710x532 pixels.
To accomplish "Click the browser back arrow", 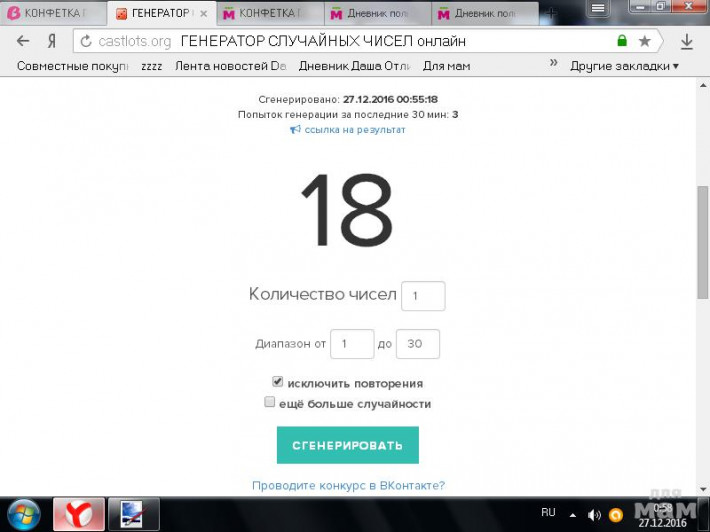I will click(23, 41).
